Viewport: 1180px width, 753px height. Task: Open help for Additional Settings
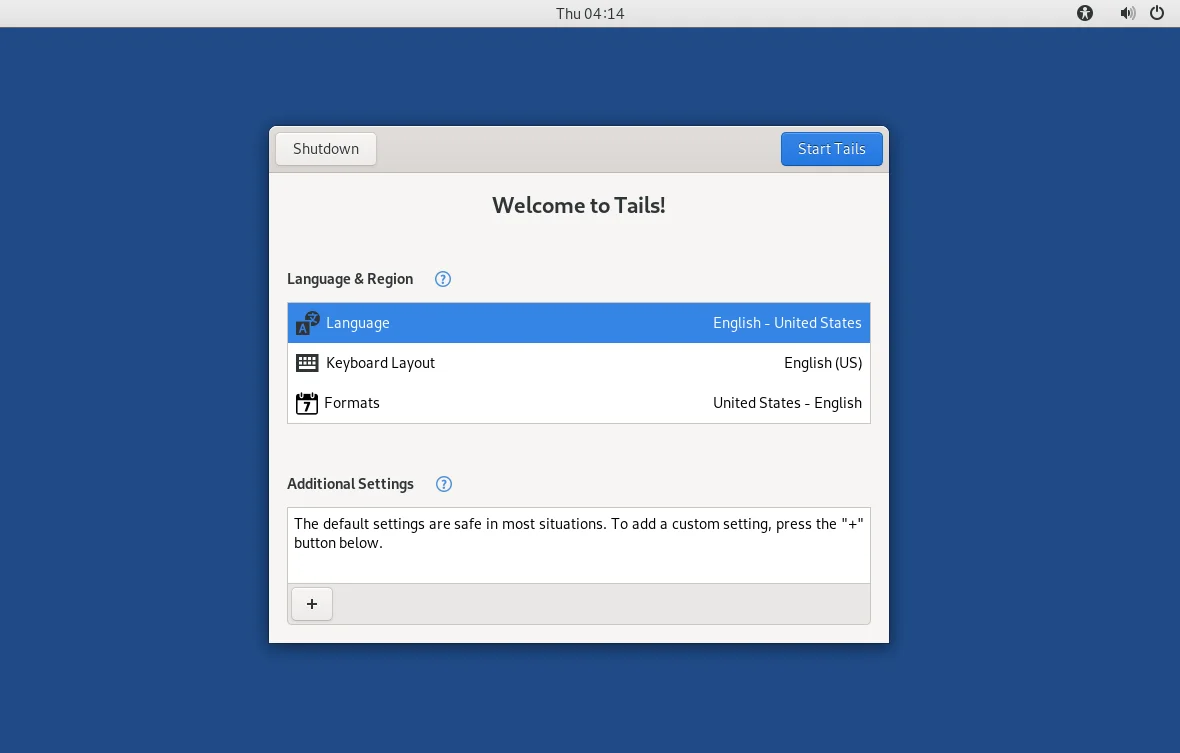tap(444, 484)
